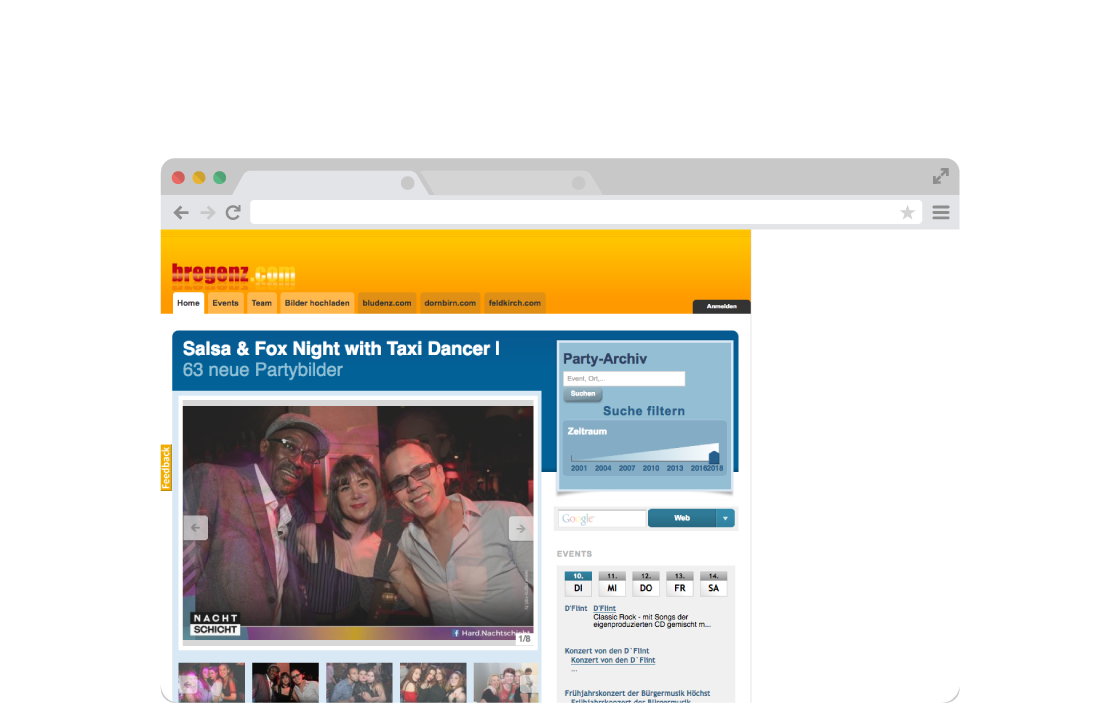Open the underlined D'Flint event link
The width and height of the screenshot is (1120, 705).
click(604, 609)
